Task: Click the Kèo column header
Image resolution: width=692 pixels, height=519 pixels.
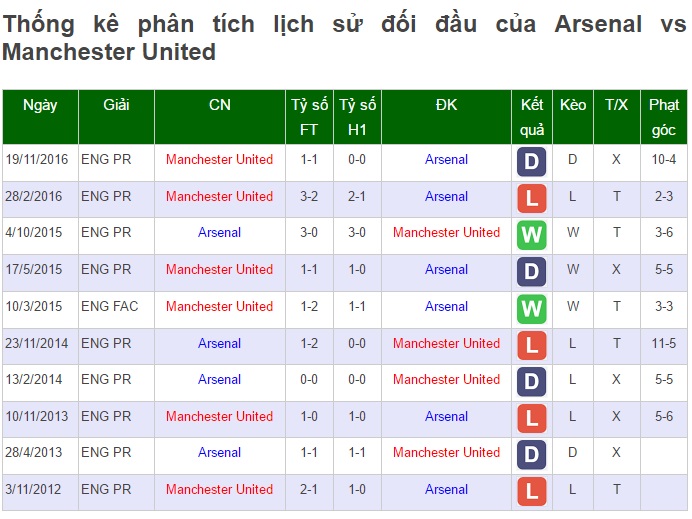Action: click(x=573, y=117)
